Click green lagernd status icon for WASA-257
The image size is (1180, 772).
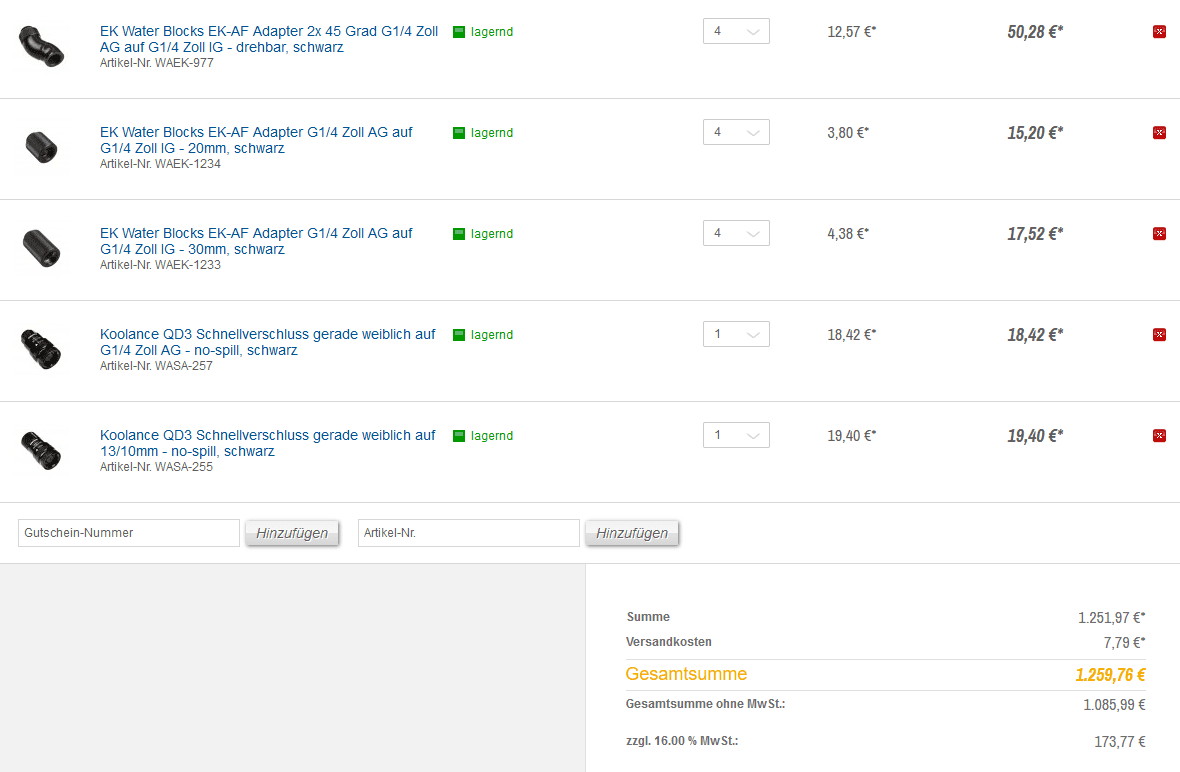point(459,334)
